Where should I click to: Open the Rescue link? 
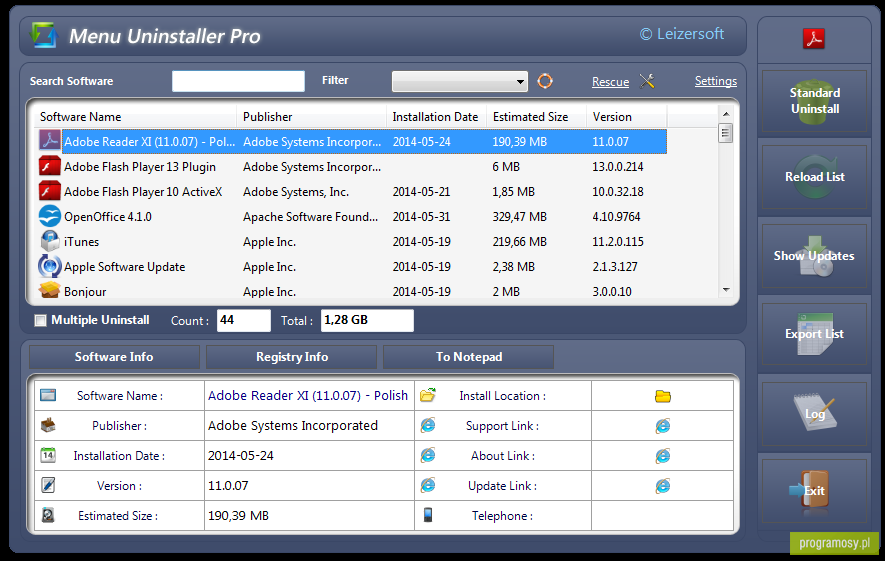coord(610,82)
